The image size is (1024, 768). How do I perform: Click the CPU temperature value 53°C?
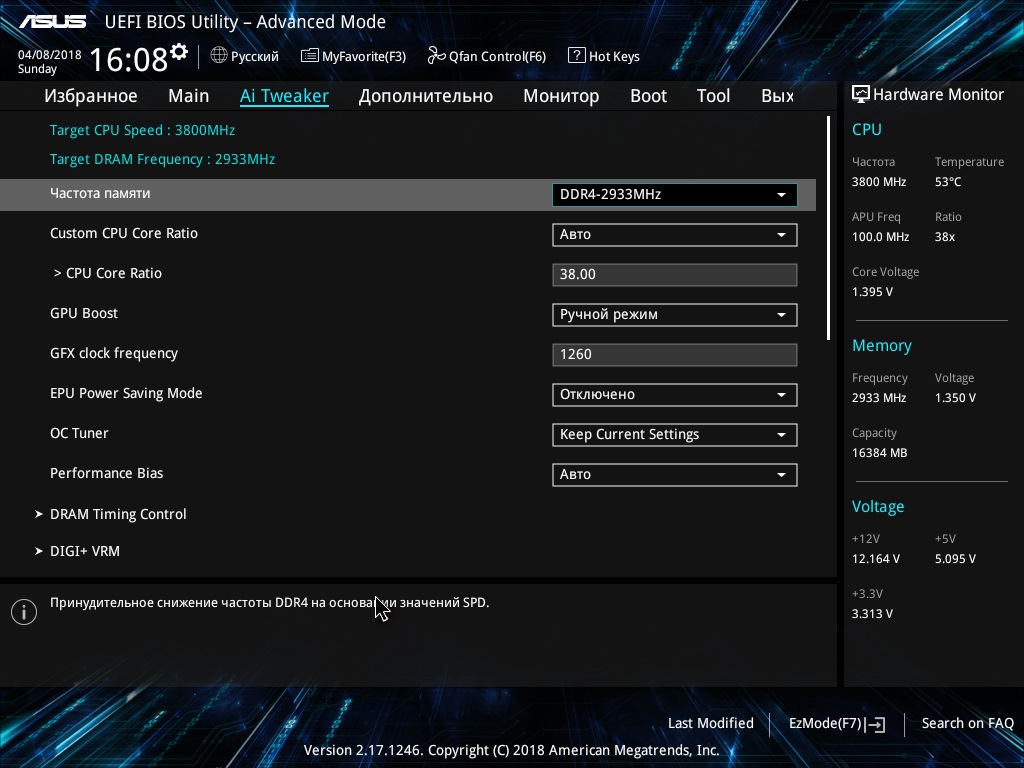coord(948,182)
